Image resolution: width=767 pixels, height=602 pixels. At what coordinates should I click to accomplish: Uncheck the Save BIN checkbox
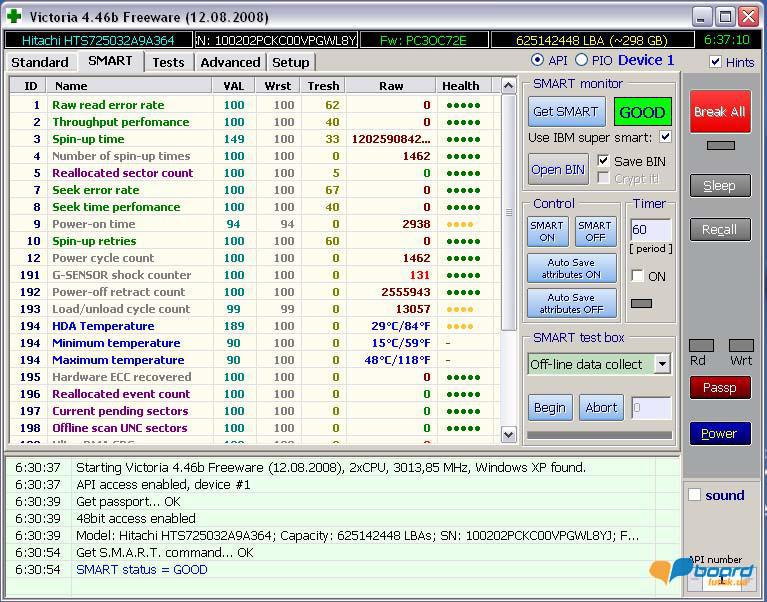[604, 161]
